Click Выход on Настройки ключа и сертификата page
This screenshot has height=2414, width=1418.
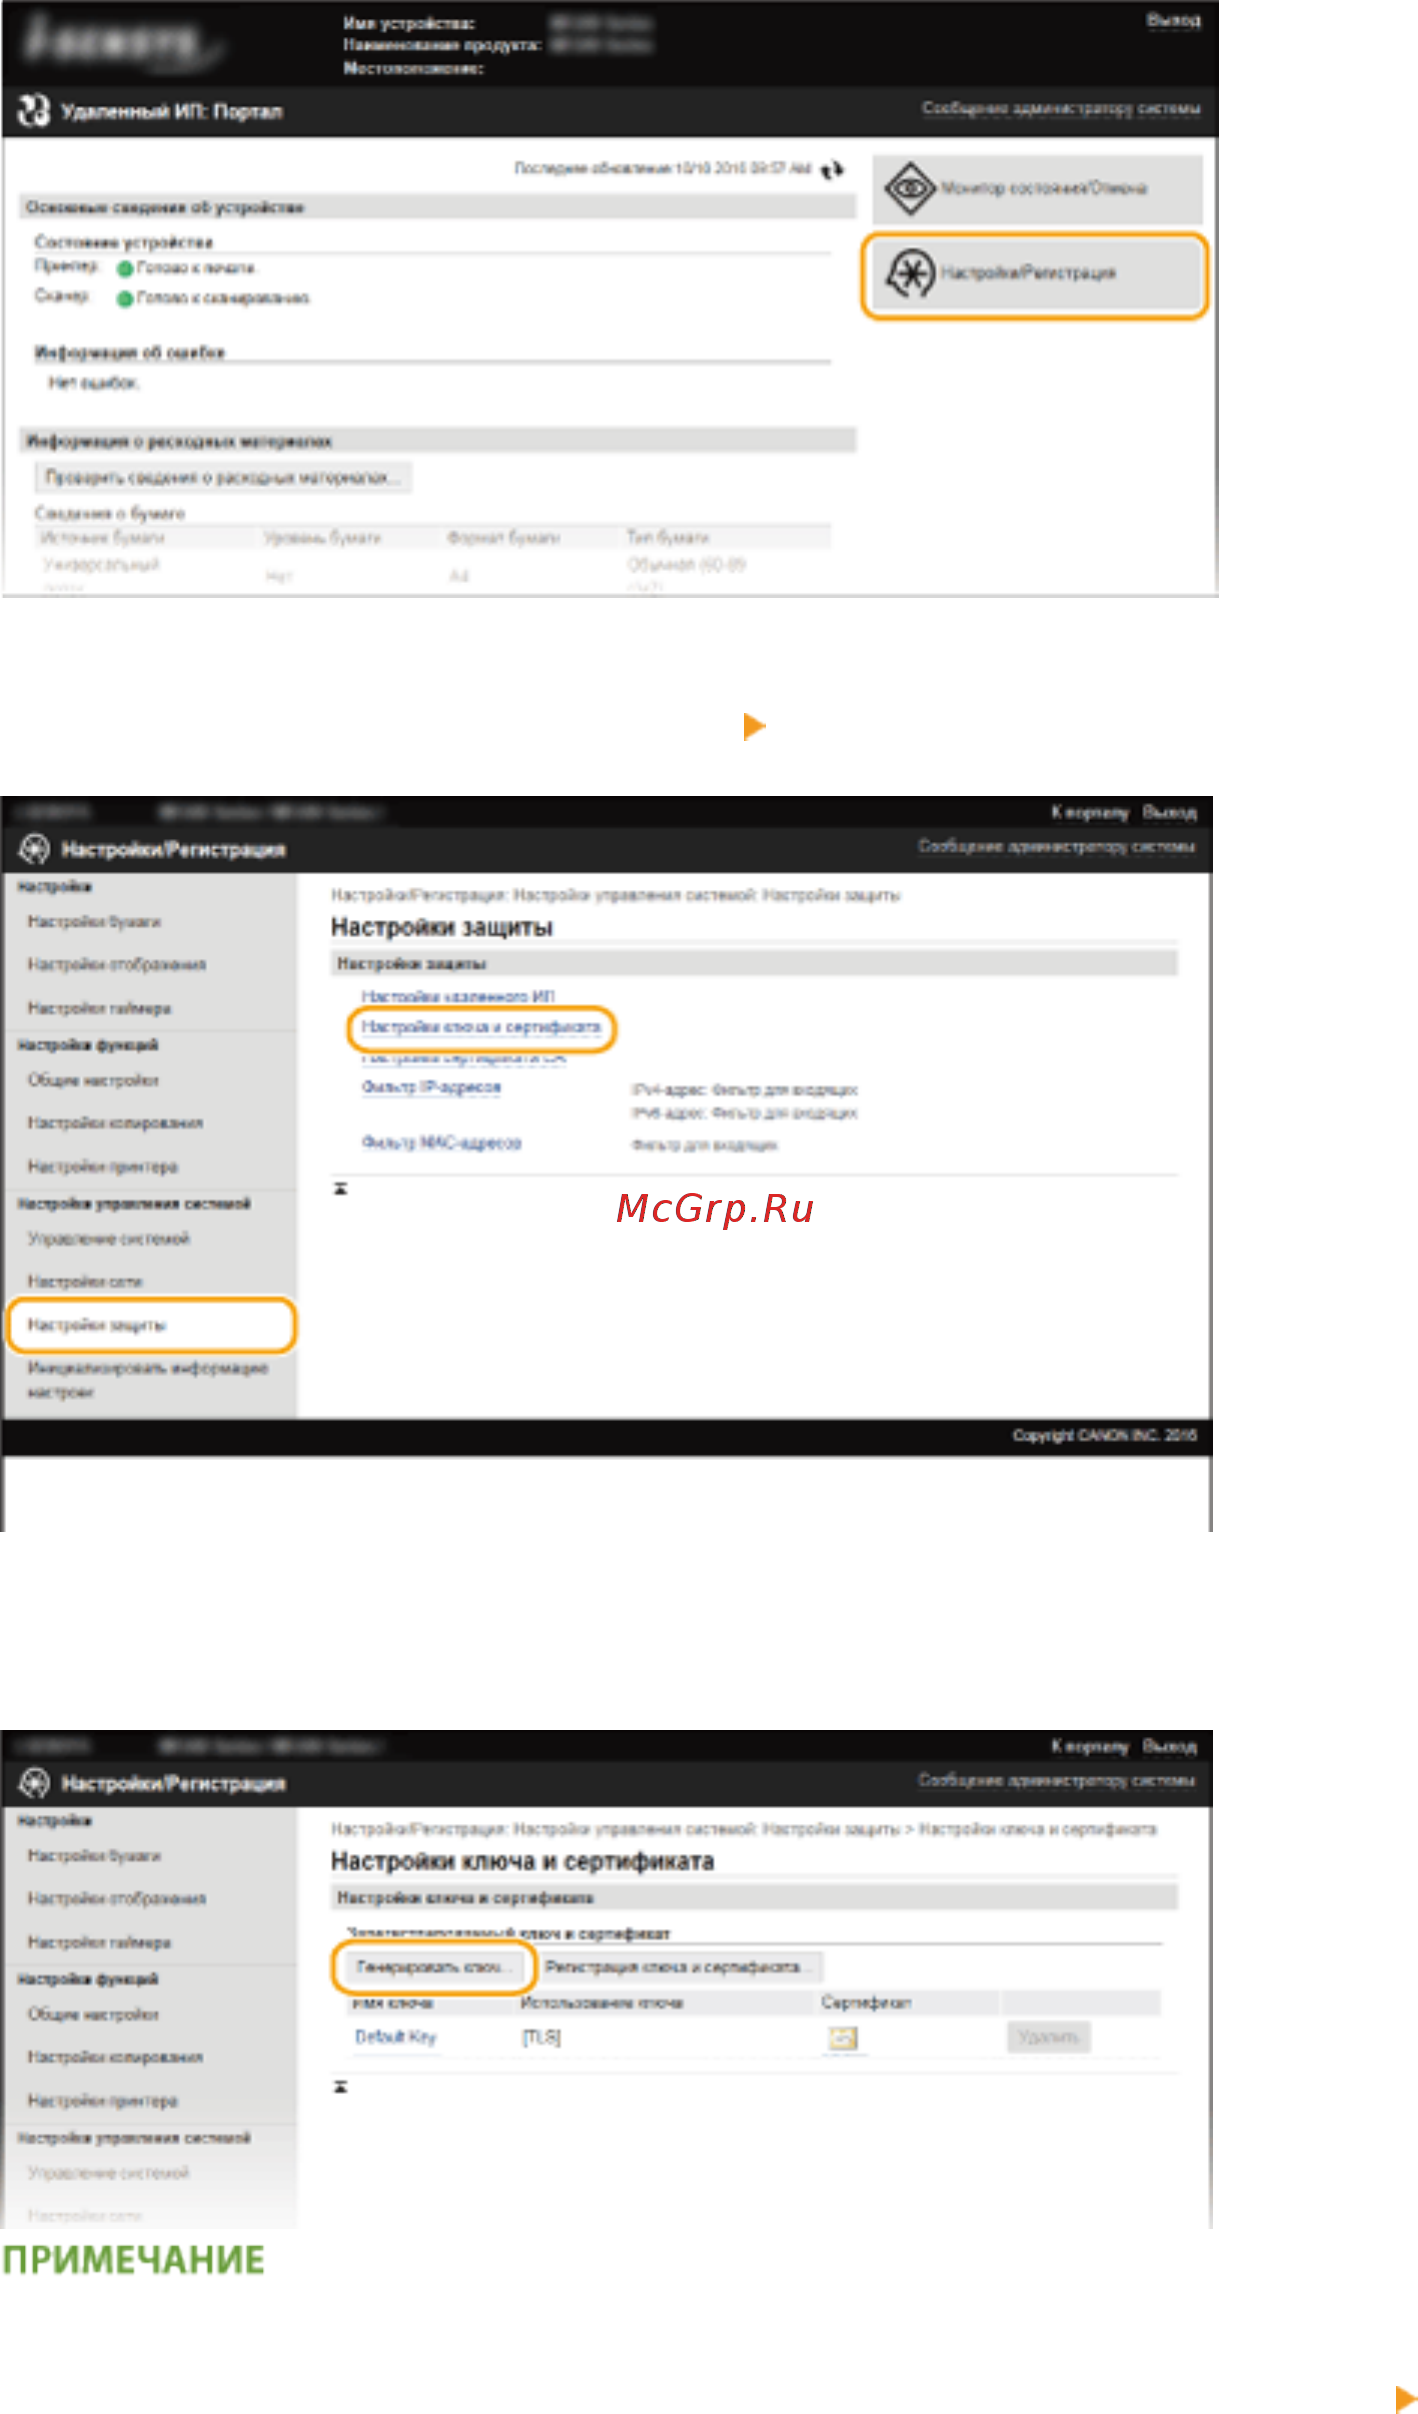pos(1170,1746)
